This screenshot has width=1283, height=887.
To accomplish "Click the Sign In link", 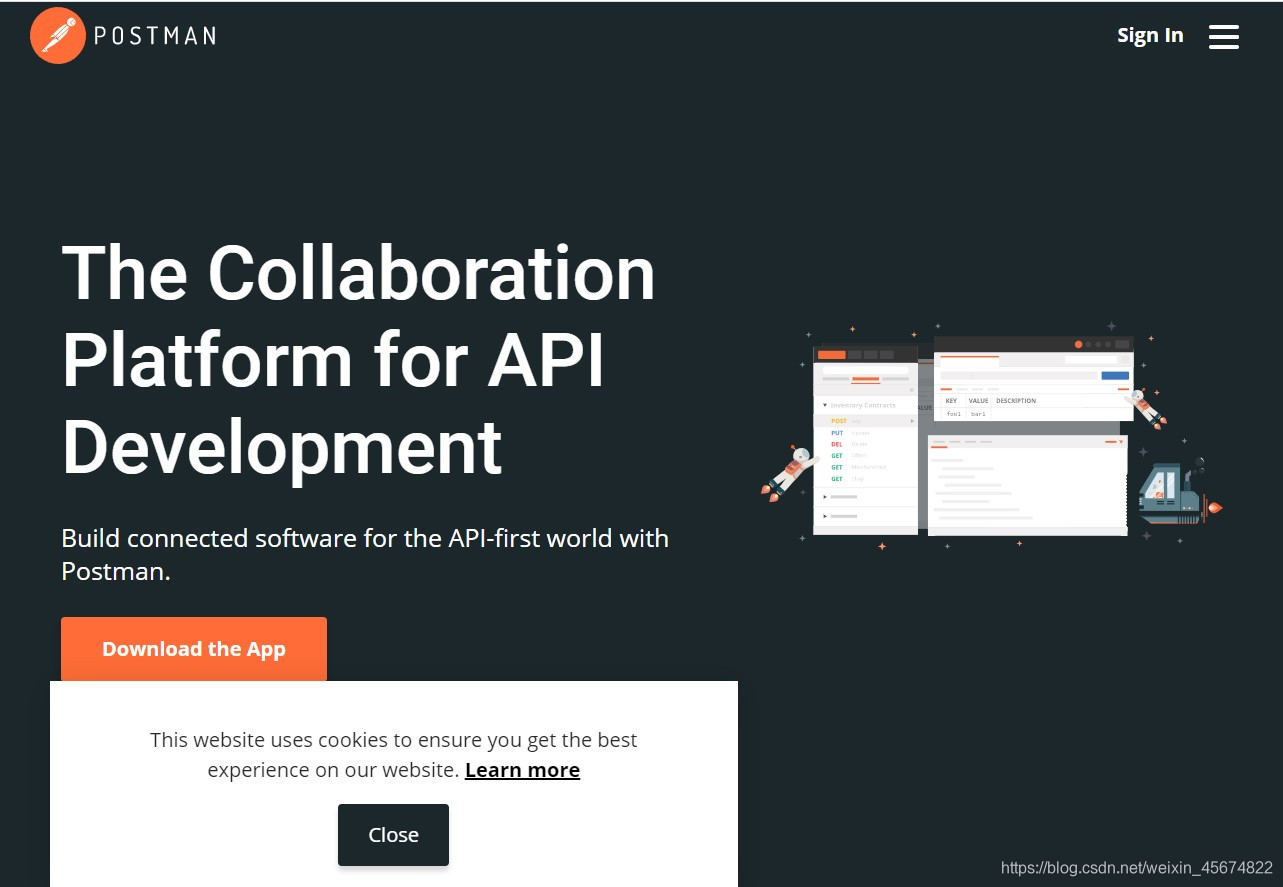I will click(x=1150, y=35).
